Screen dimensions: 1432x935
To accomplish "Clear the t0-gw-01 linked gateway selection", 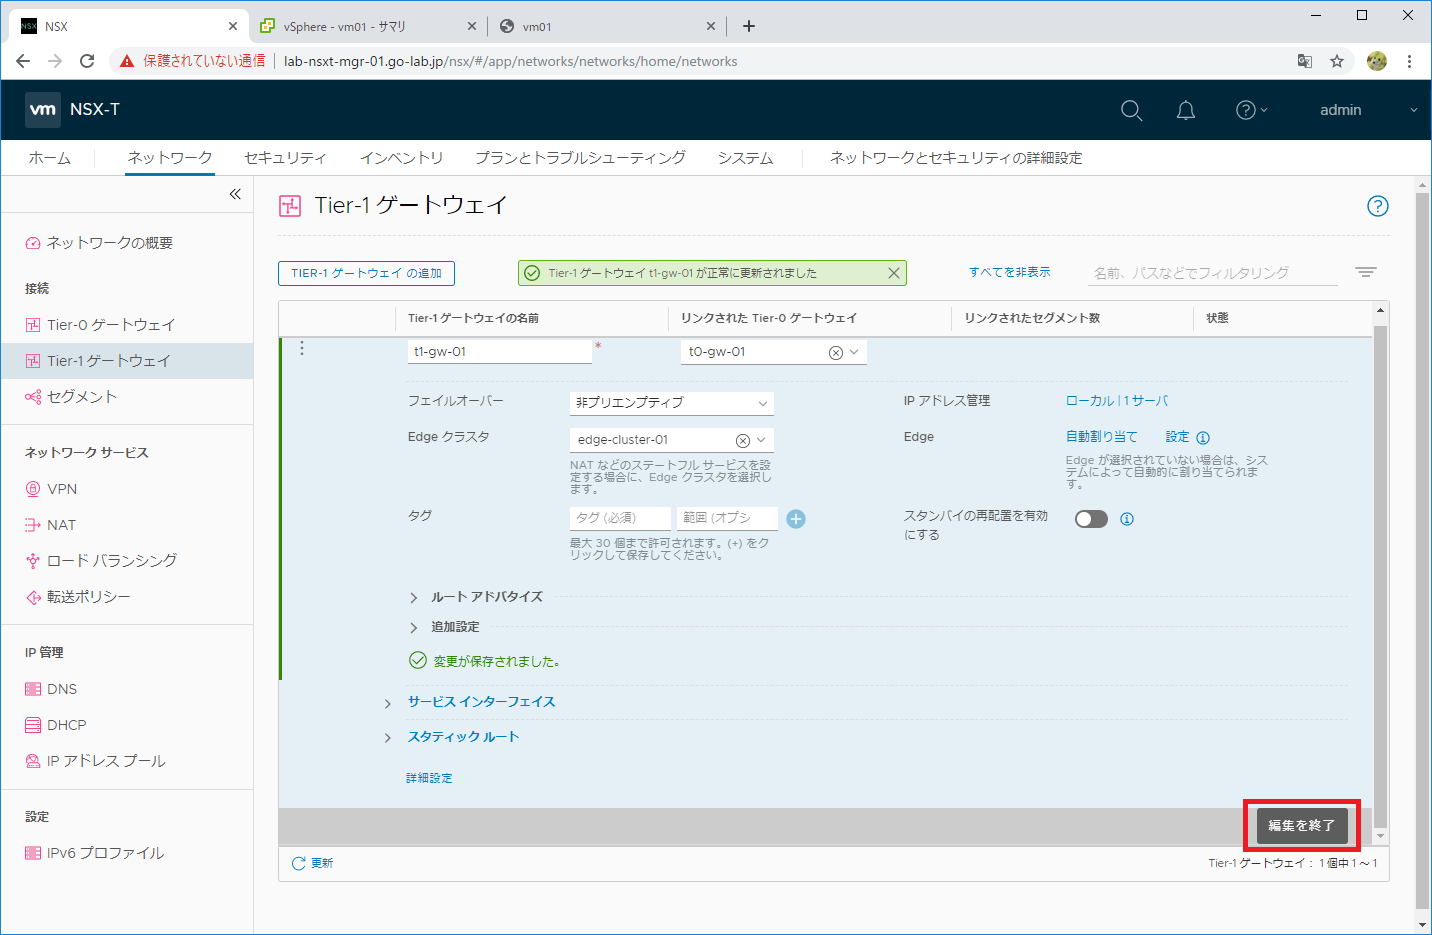I will tap(836, 353).
